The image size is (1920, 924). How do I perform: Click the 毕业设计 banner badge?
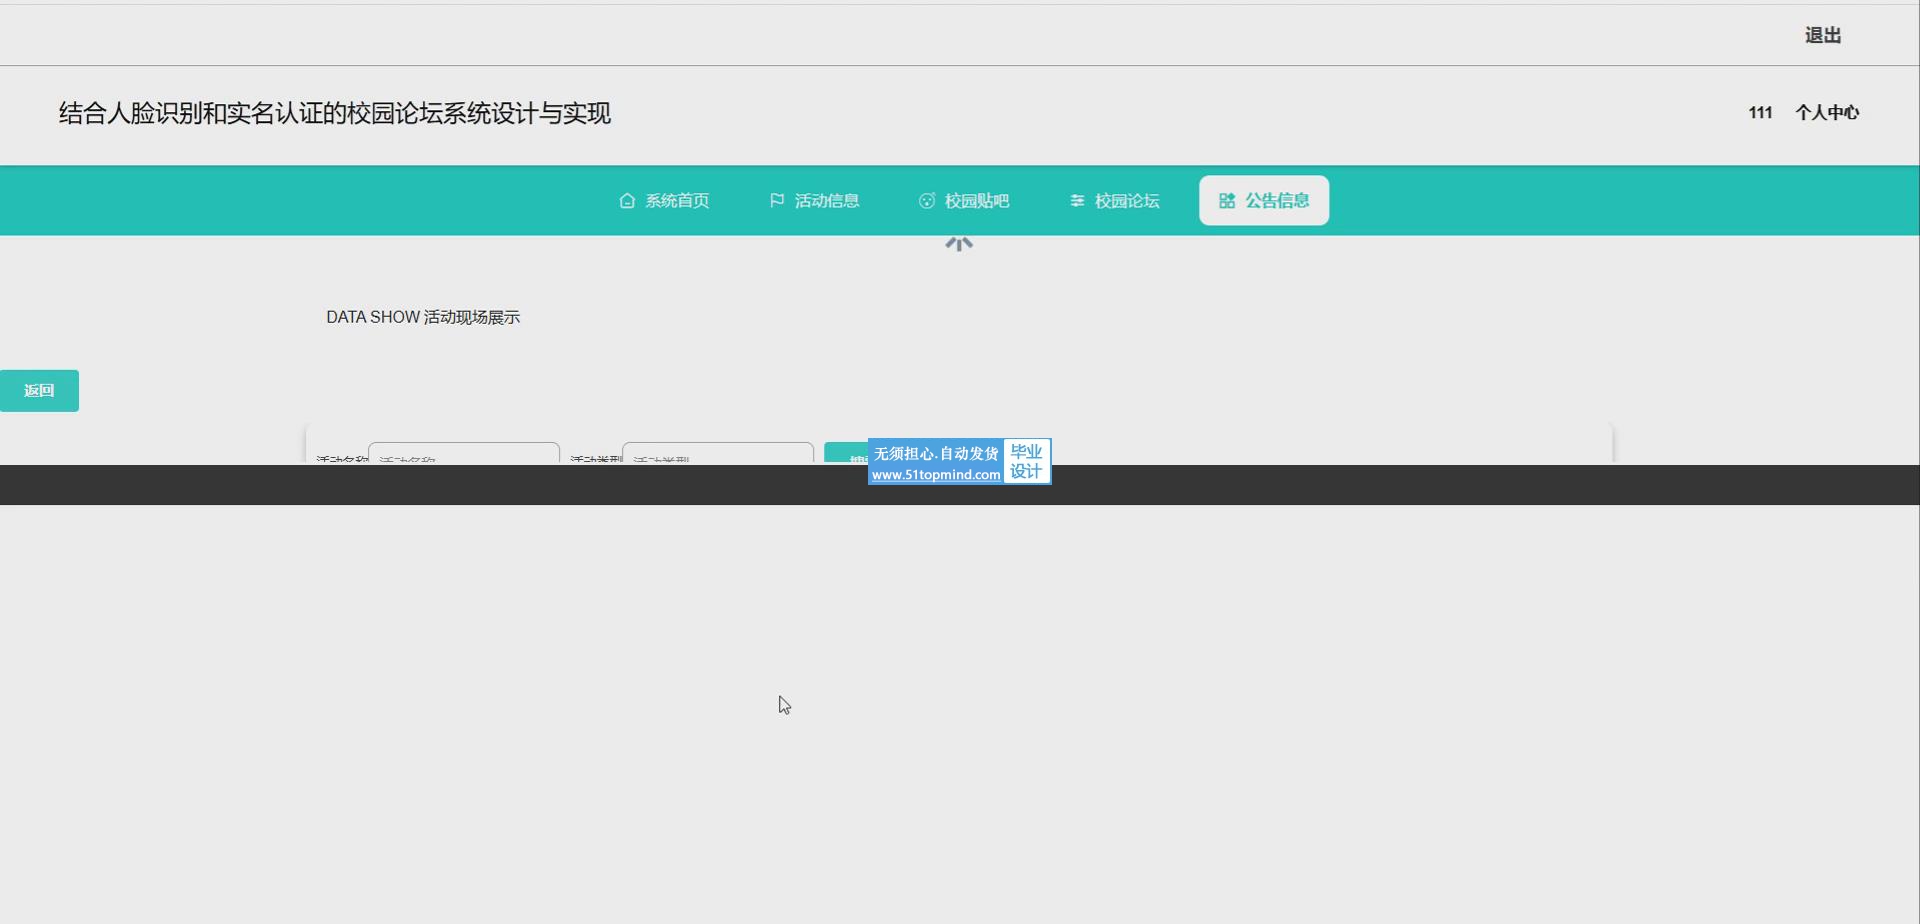(1026, 462)
